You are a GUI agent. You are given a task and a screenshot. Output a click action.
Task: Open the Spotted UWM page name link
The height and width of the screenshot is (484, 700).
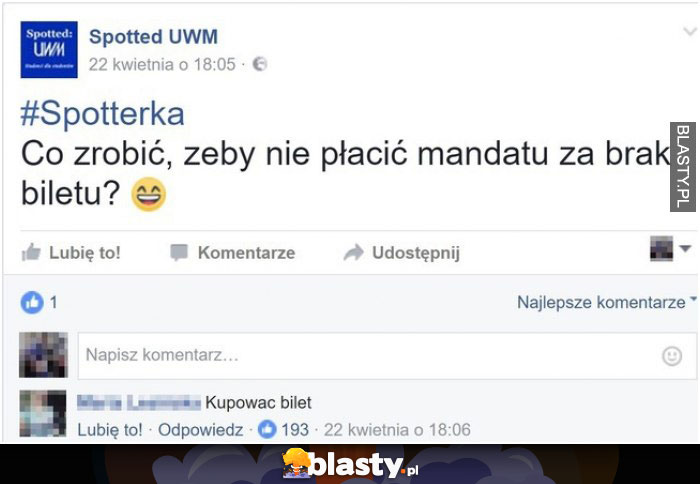pyautogui.click(x=154, y=37)
